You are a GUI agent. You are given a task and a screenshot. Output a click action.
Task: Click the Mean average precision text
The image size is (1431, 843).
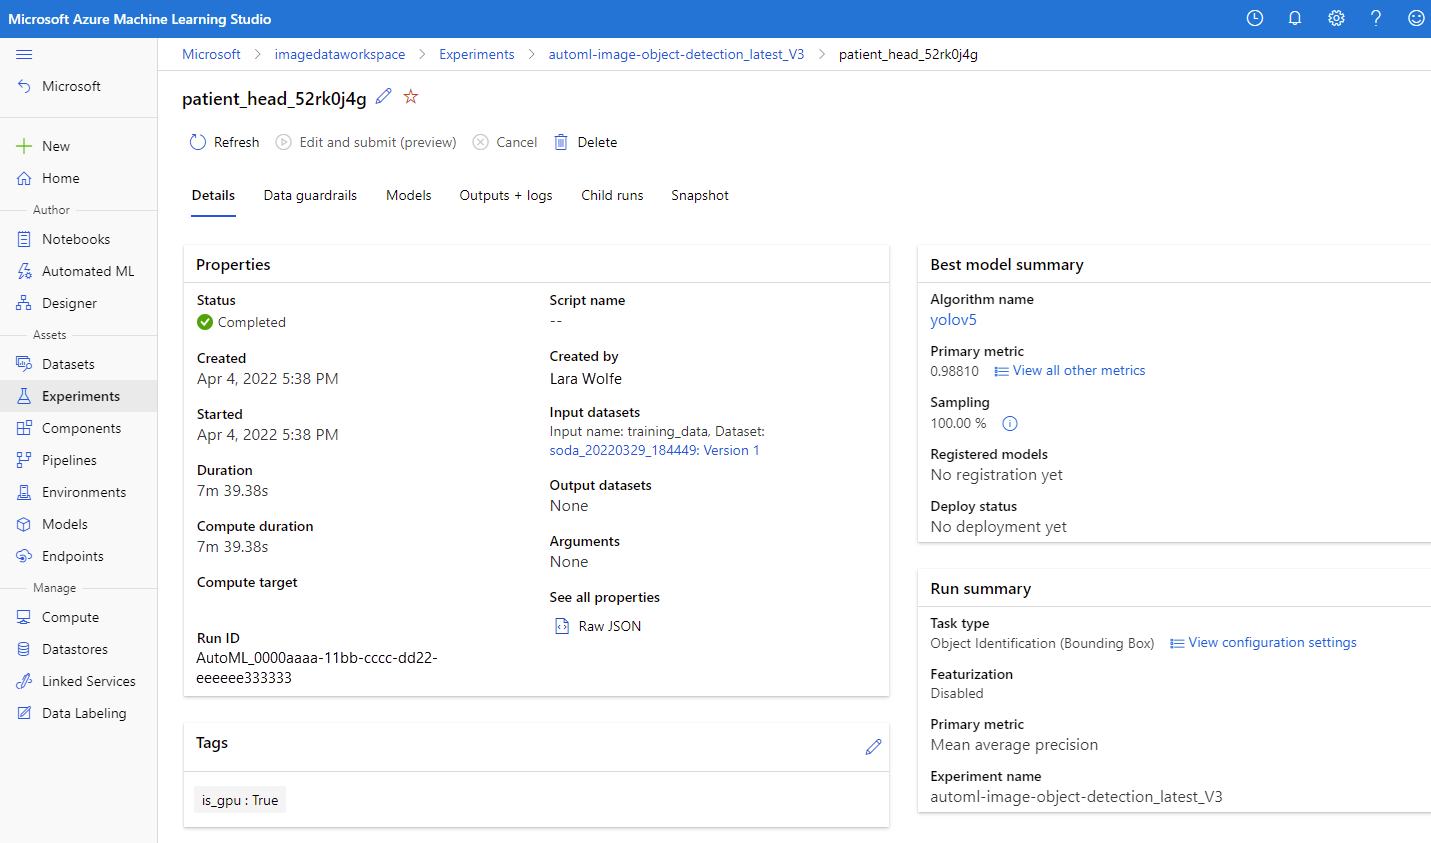(x=1014, y=744)
